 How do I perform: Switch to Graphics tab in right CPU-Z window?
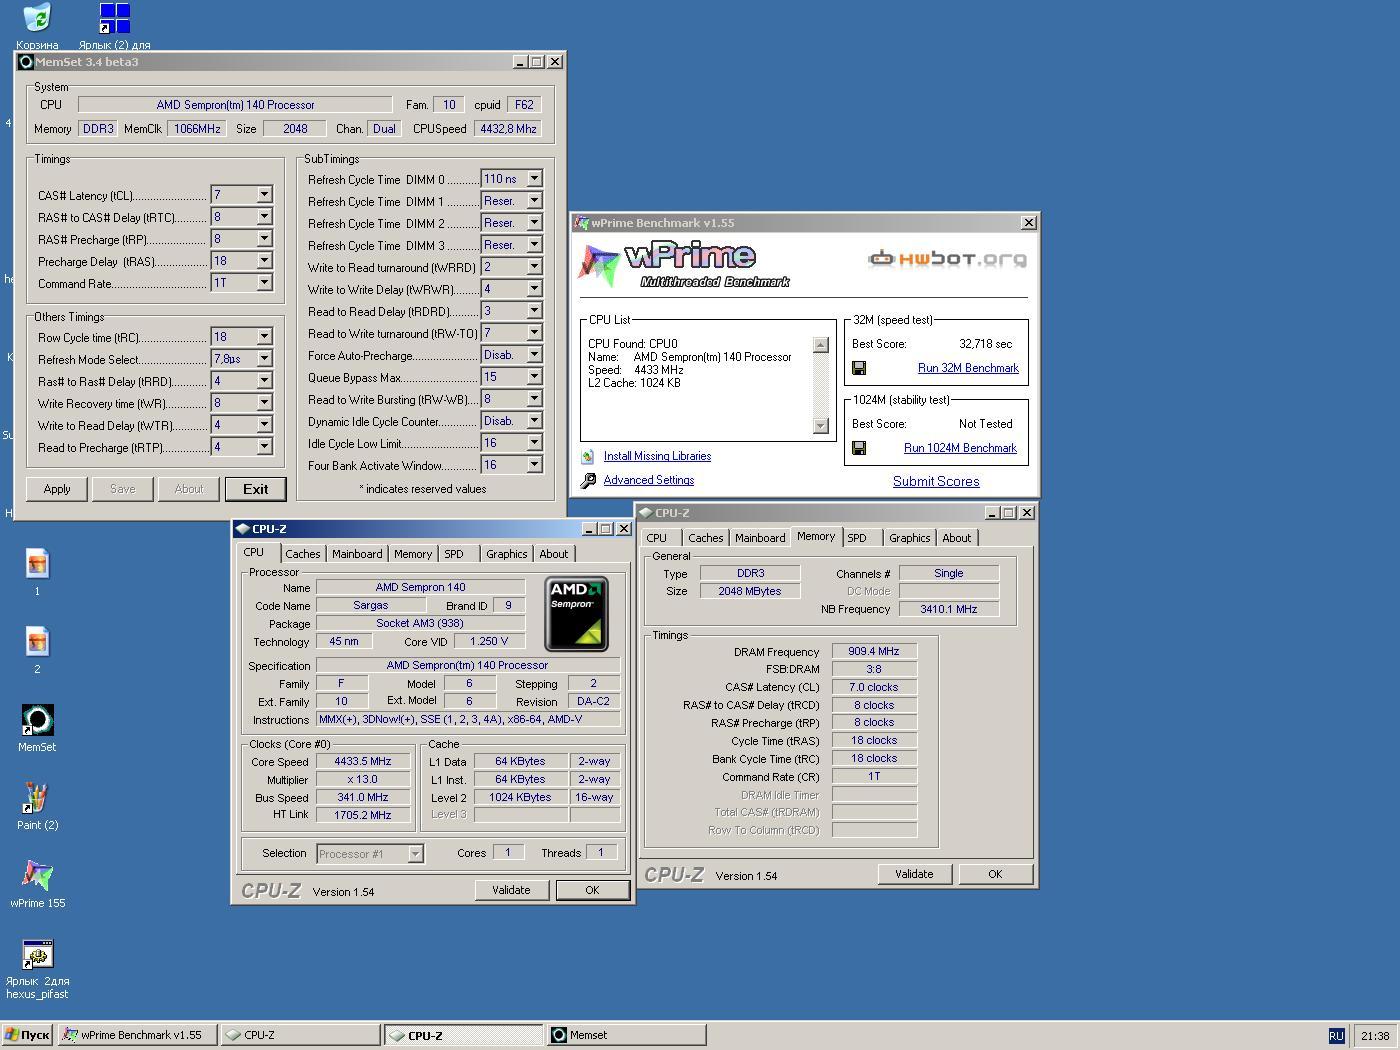[x=909, y=538]
